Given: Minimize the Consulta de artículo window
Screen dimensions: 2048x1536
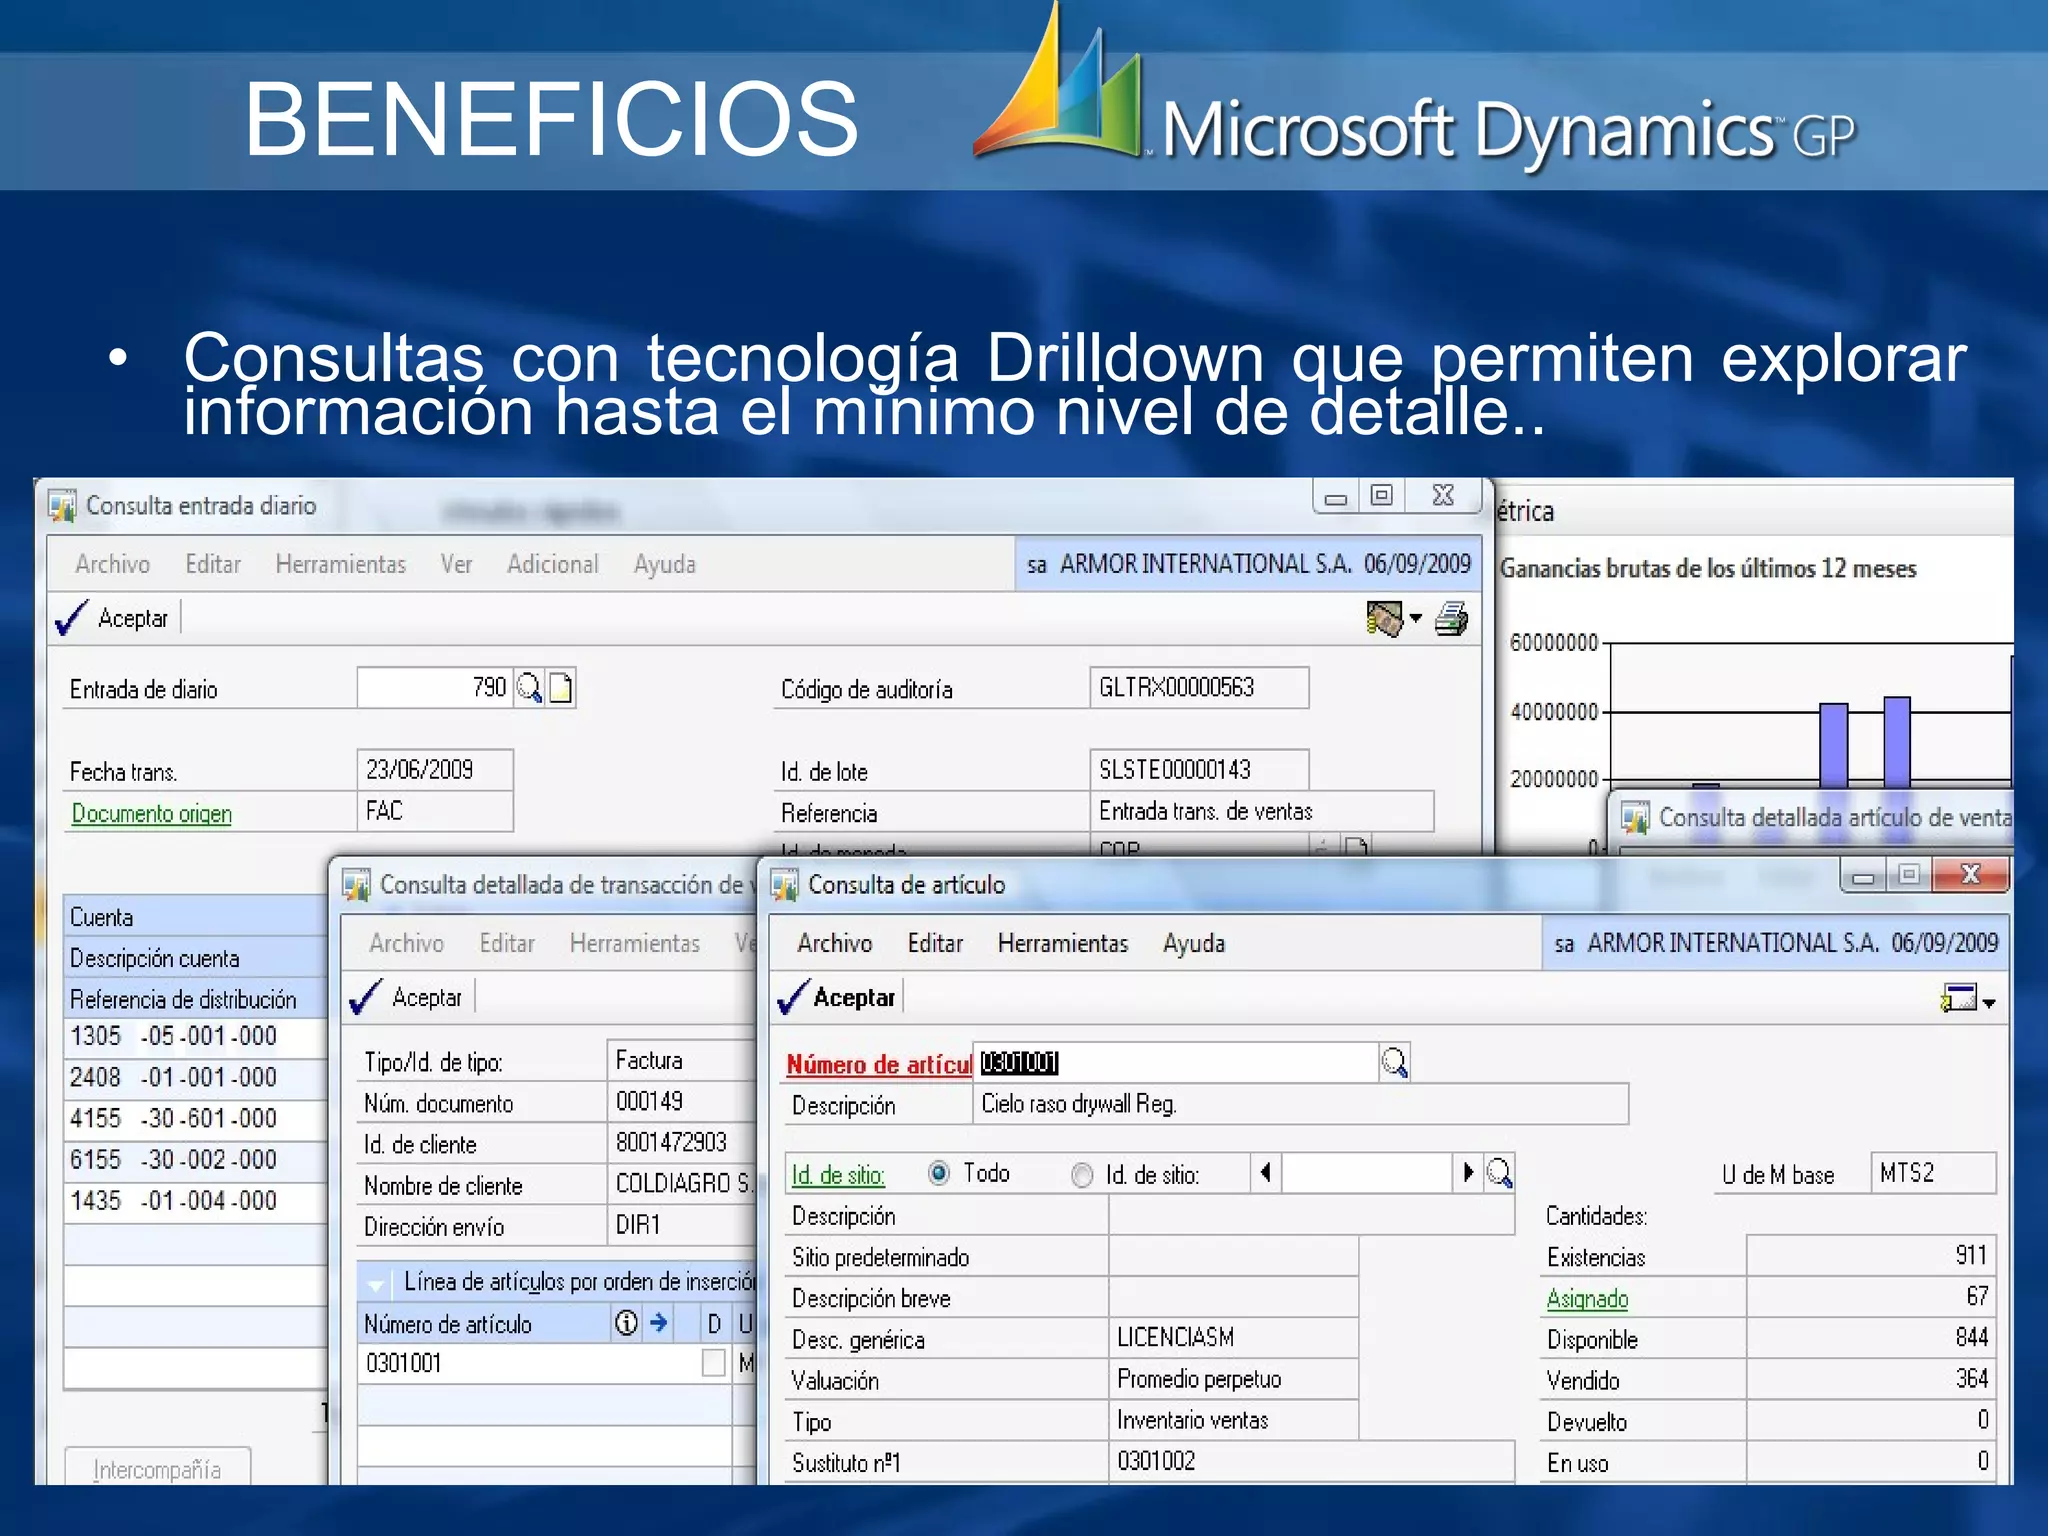Looking at the screenshot, I should [1862, 877].
